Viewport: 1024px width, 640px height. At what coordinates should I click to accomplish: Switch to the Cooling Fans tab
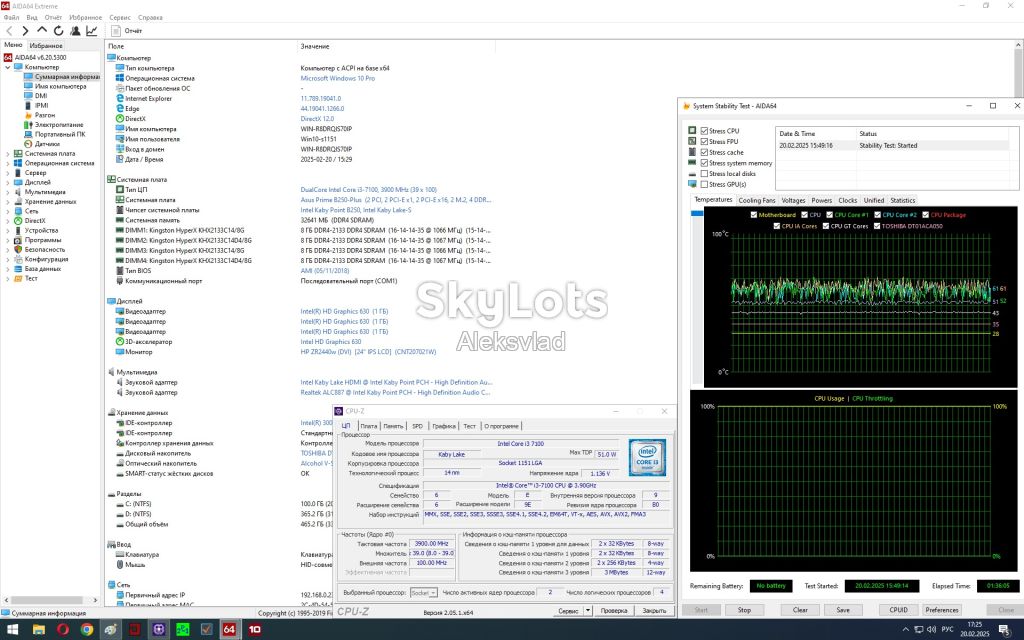pos(757,200)
